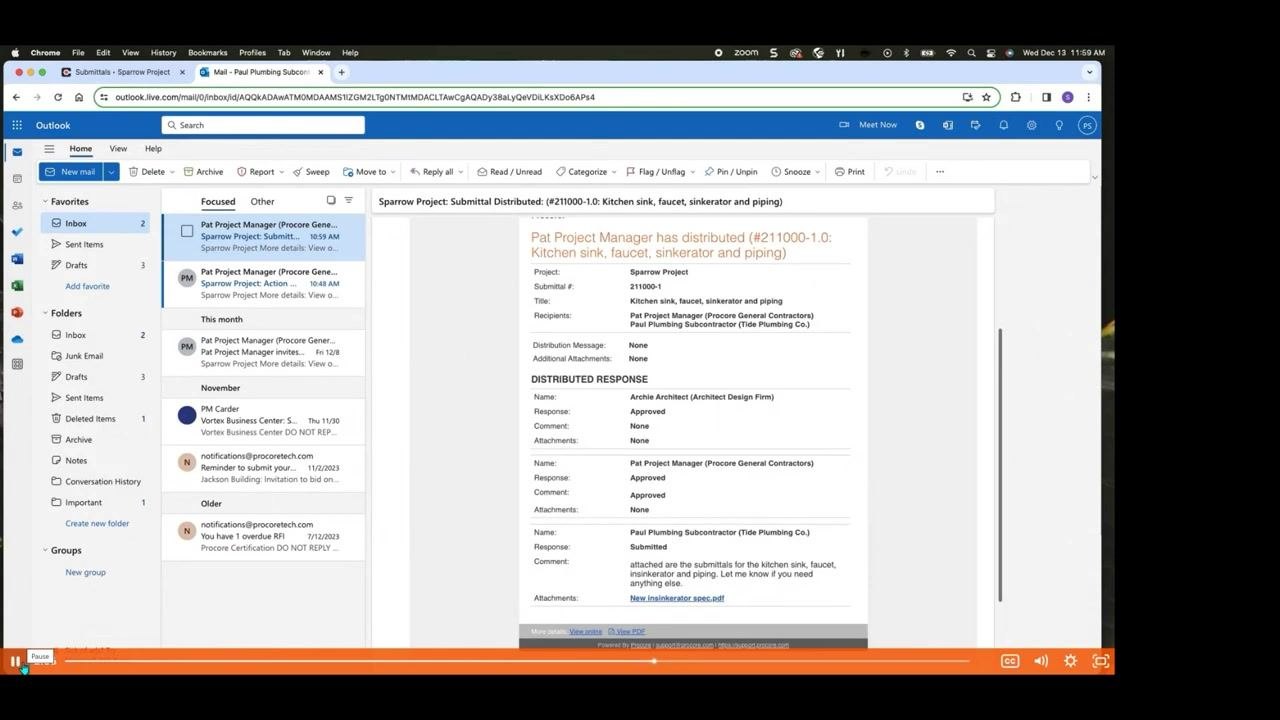
Task: Open the New insinkerator spec.pdf attachment link
Action: pyautogui.click(x=677, y=598)
